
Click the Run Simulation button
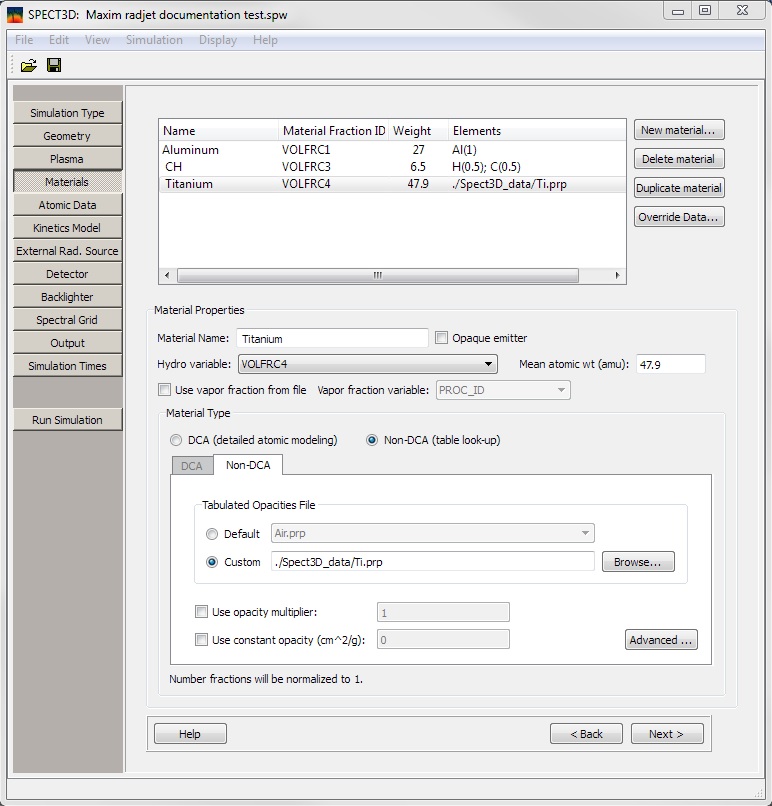(x=68, y=420)
